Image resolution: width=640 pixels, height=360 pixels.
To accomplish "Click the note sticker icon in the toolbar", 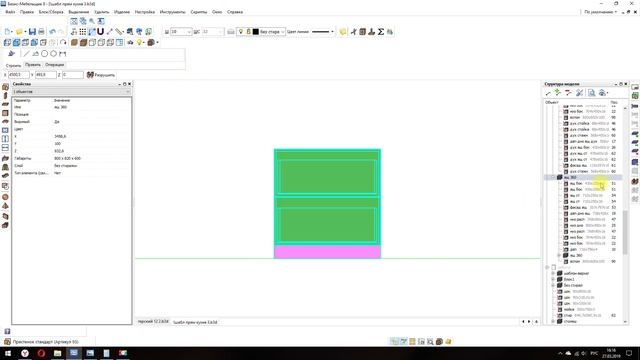I will coord(343,31).
